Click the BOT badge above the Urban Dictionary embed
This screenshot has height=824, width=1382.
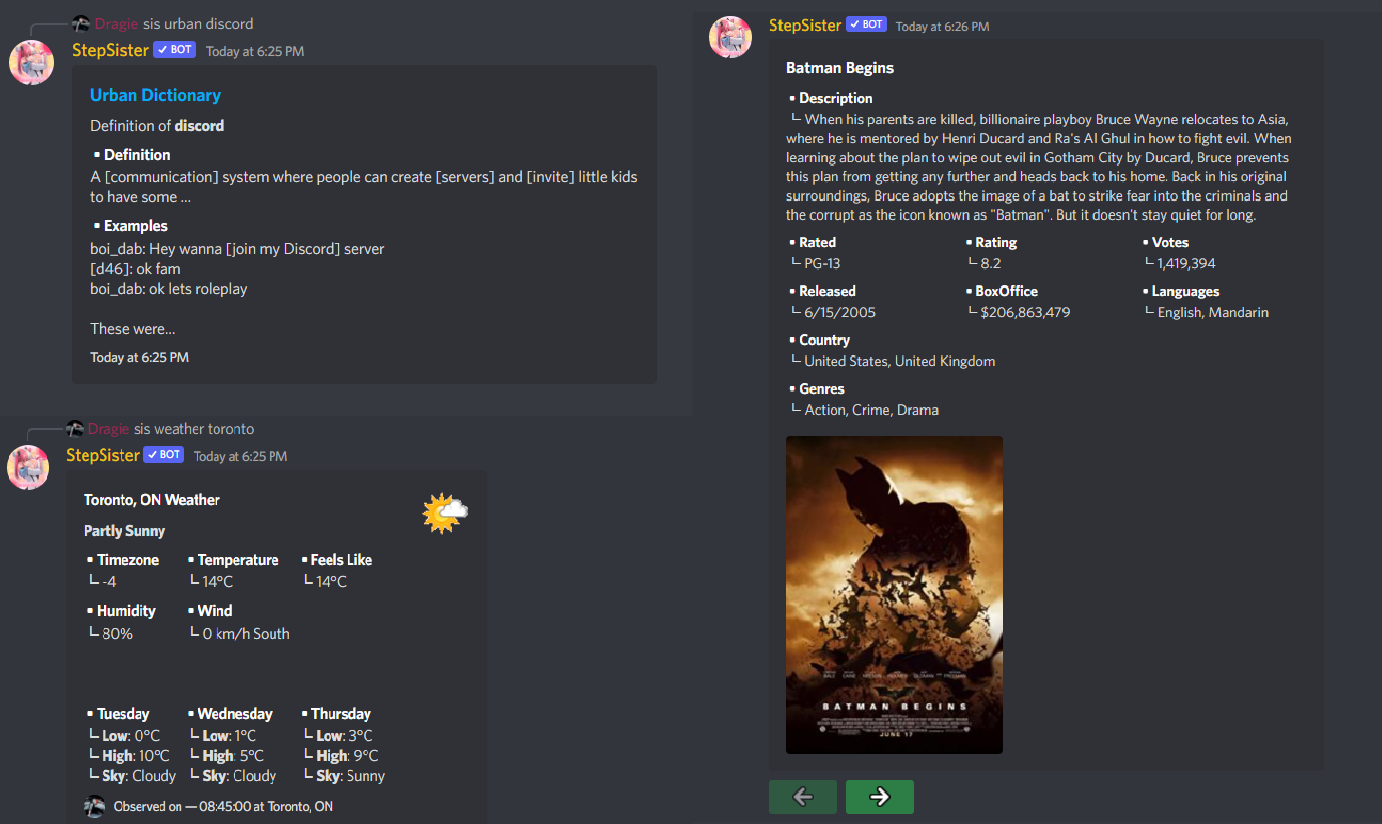tap(174, 50)
